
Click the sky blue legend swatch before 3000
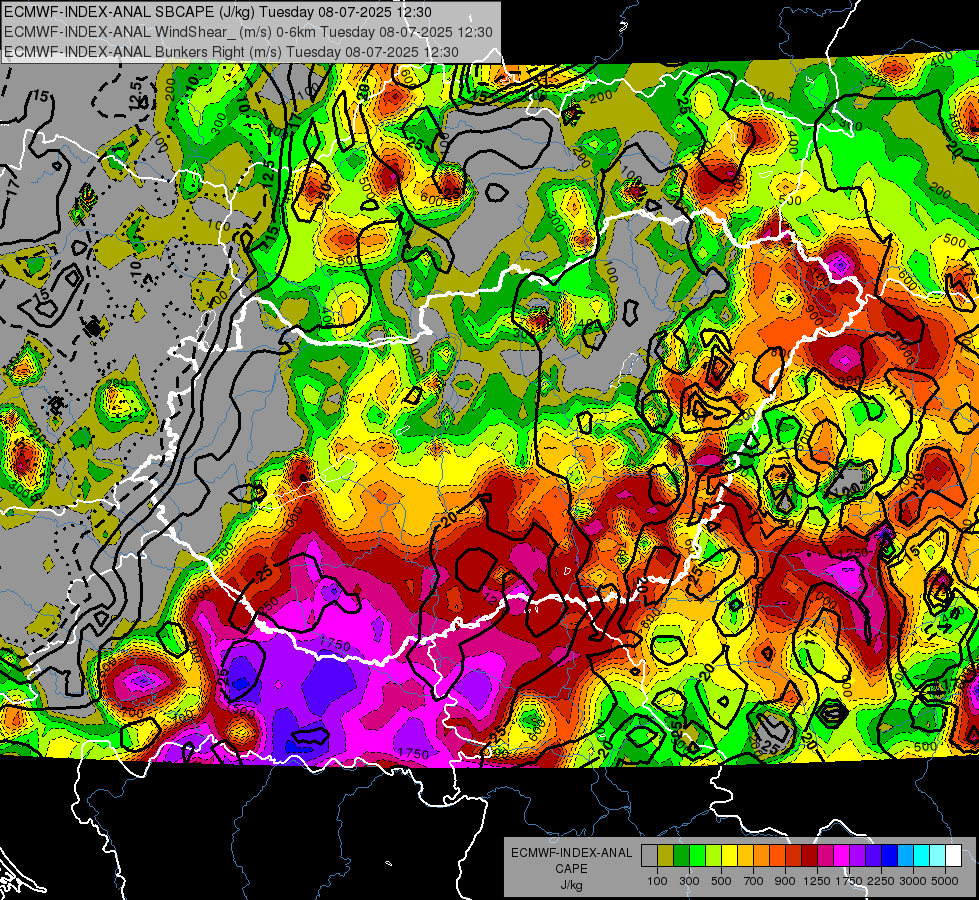906,856
